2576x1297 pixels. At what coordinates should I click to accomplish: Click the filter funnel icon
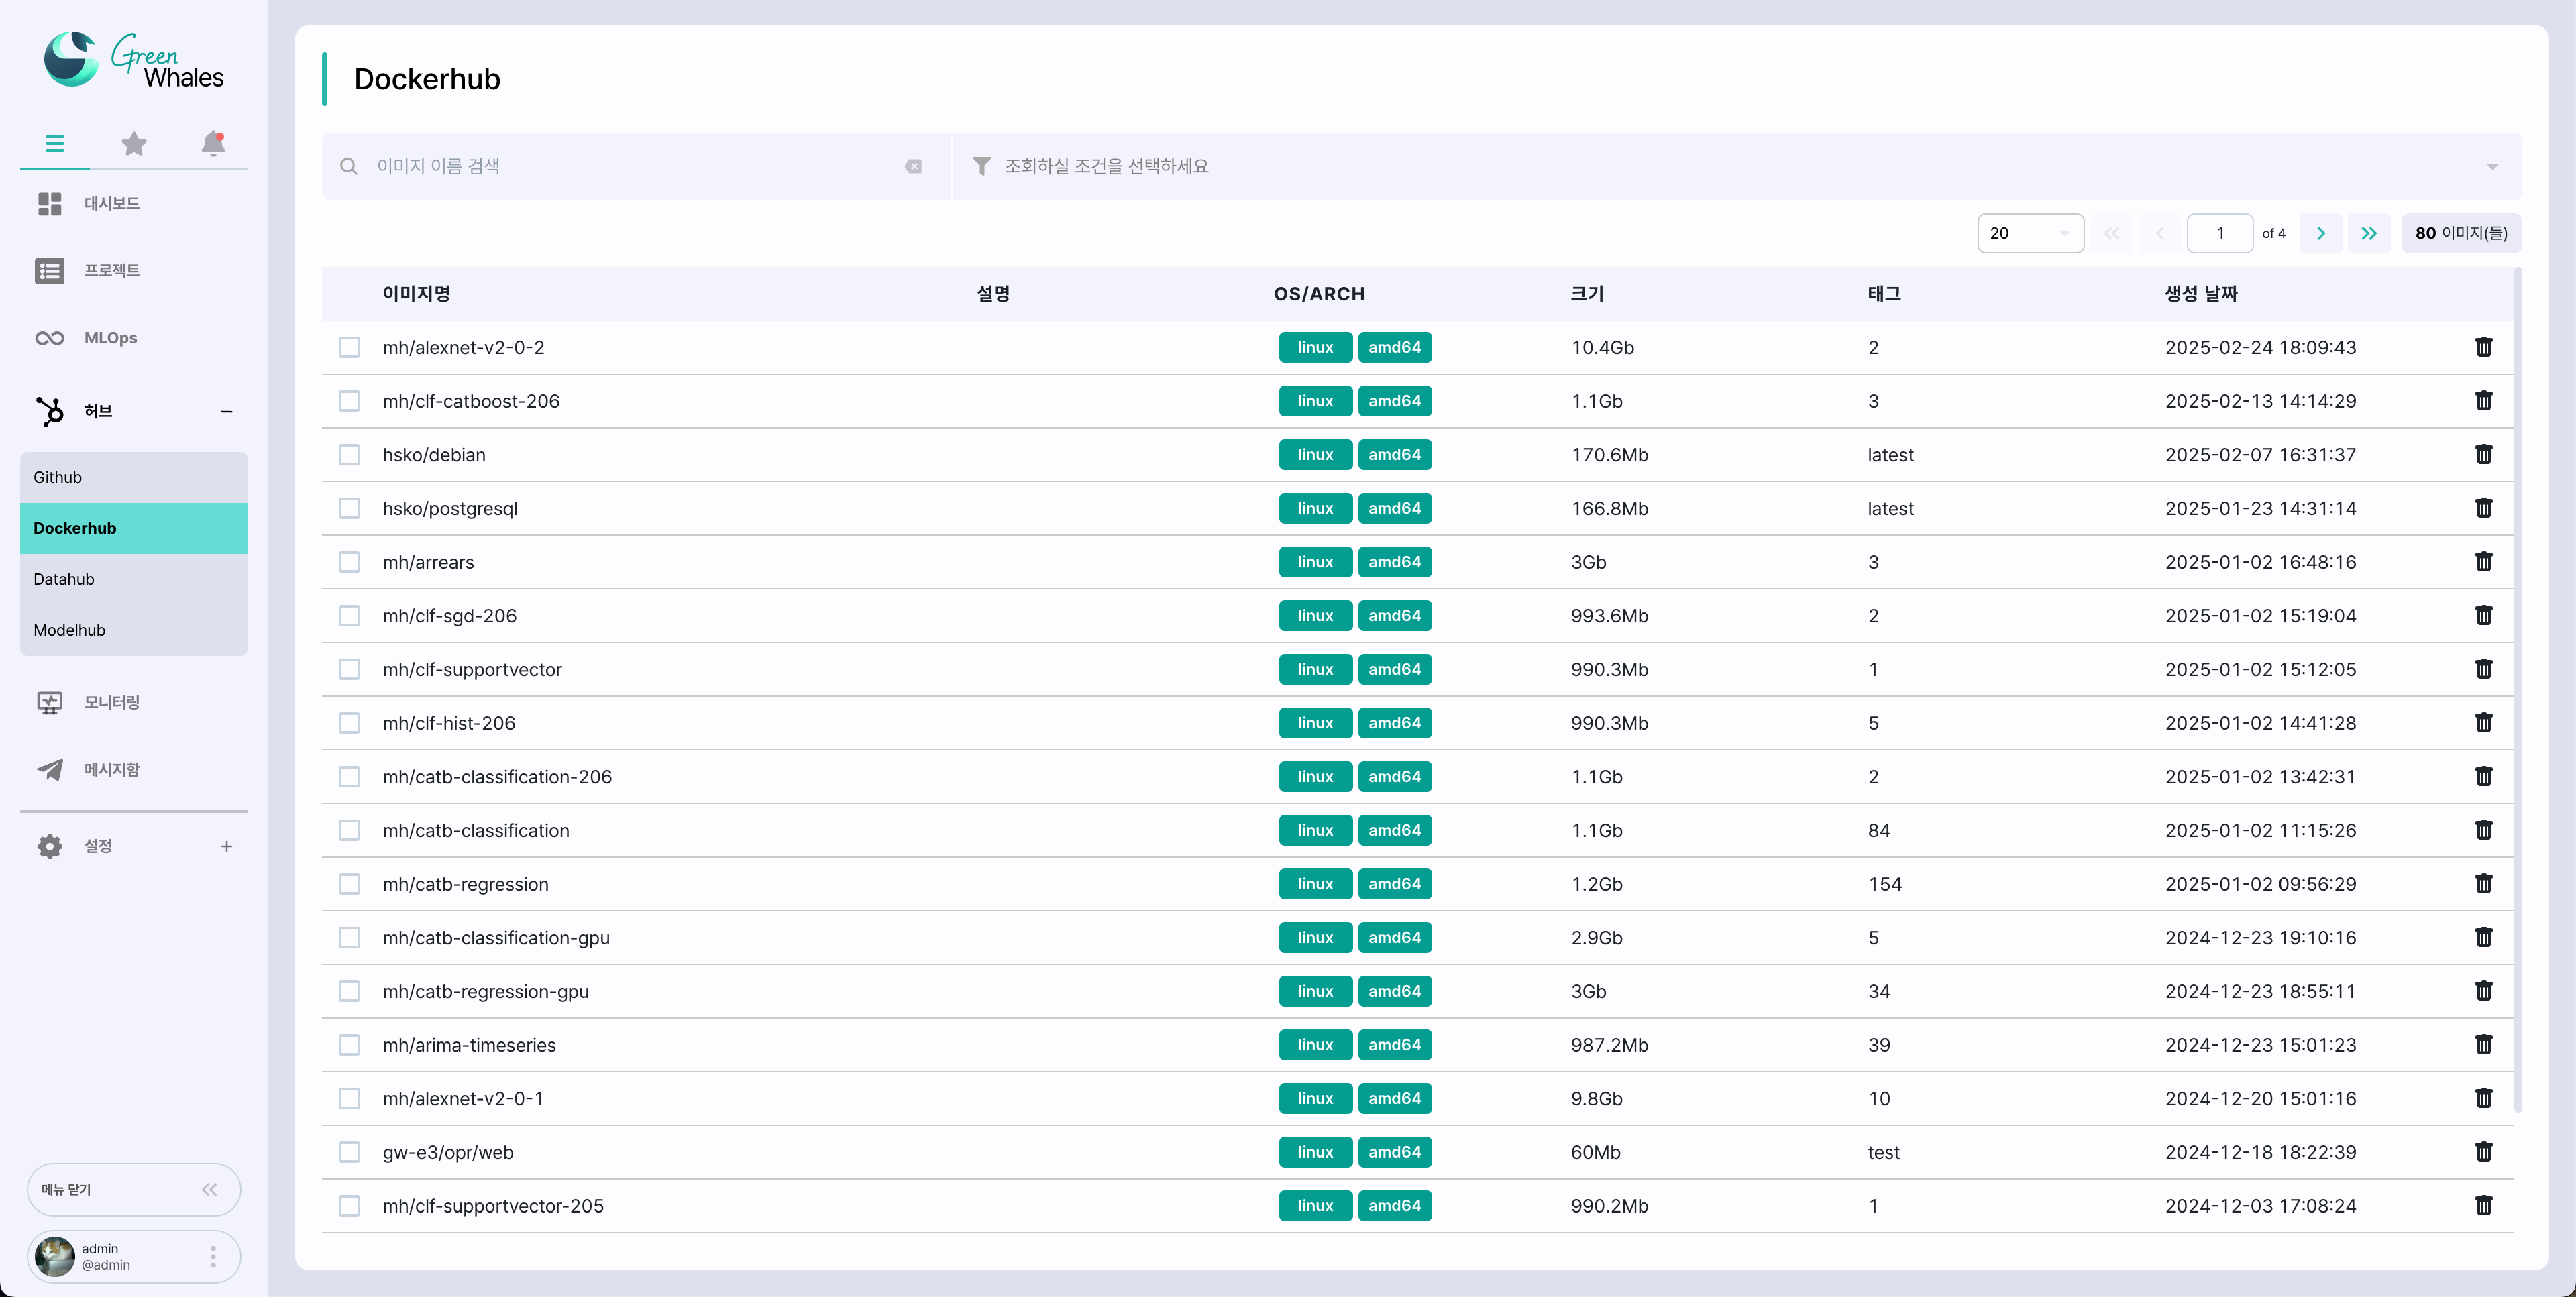(x=982, y=166)
